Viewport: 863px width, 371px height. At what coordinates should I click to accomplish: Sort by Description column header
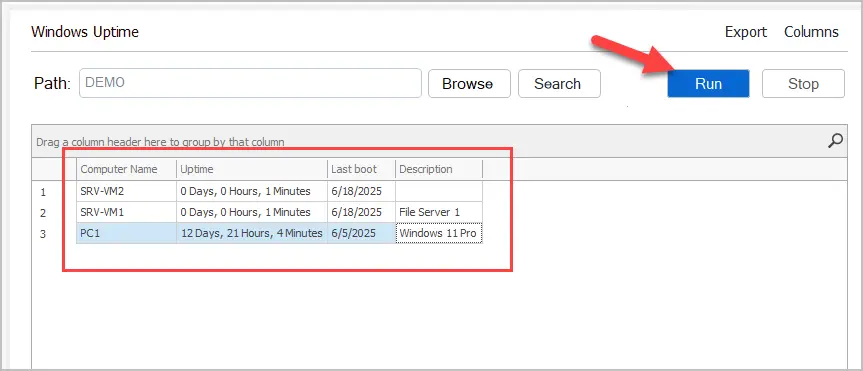point(439,169)
